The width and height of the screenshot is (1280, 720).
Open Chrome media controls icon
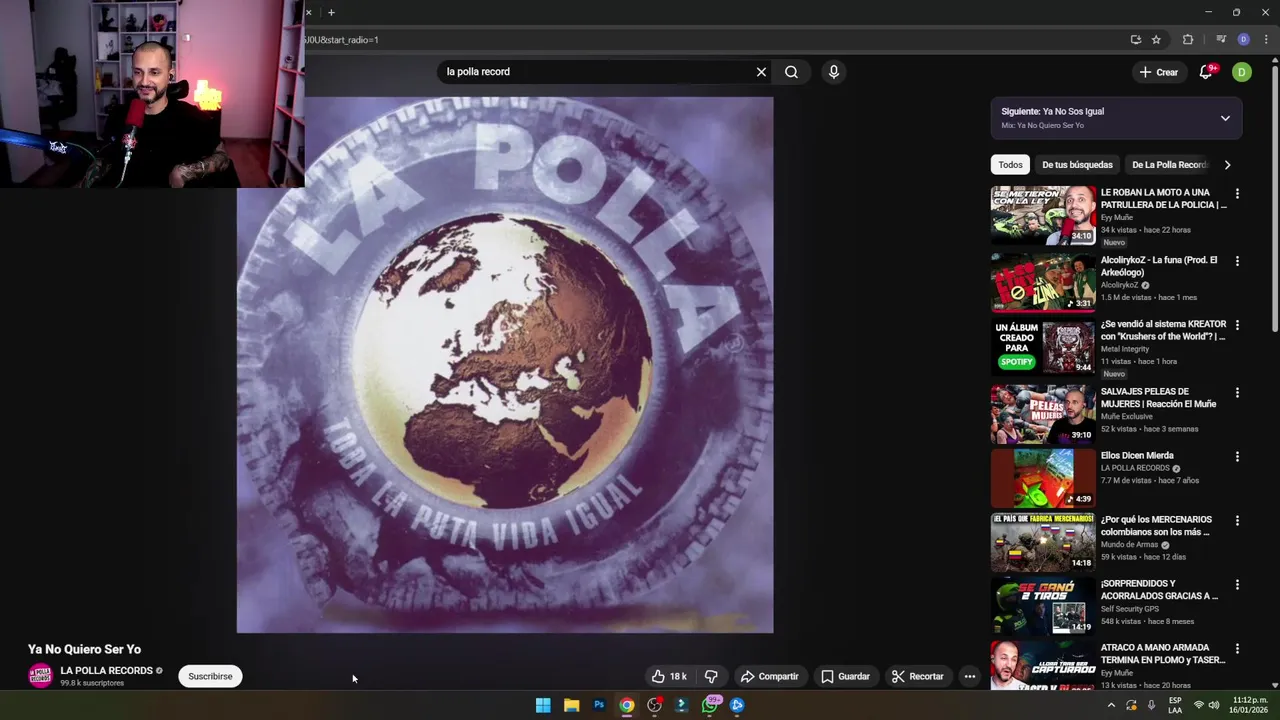(x=1221, y=40)
